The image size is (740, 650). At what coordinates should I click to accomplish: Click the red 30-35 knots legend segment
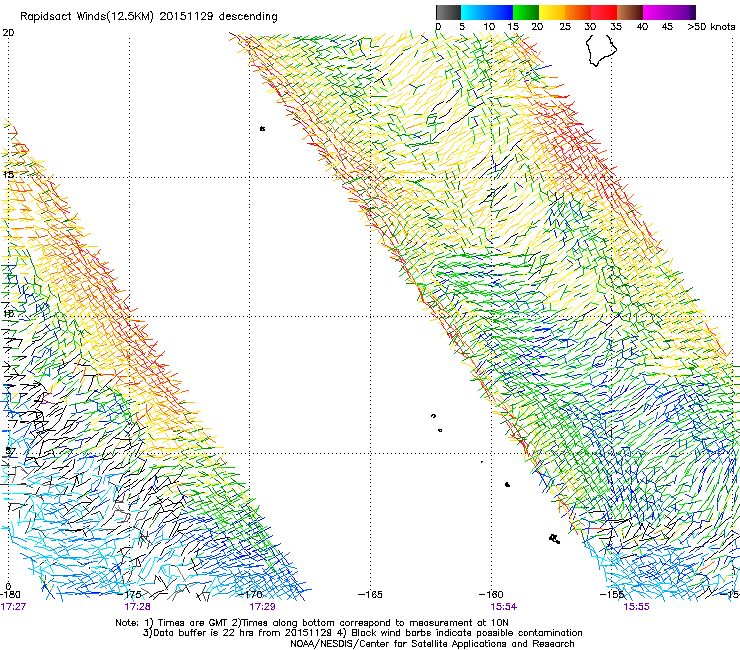604,12
